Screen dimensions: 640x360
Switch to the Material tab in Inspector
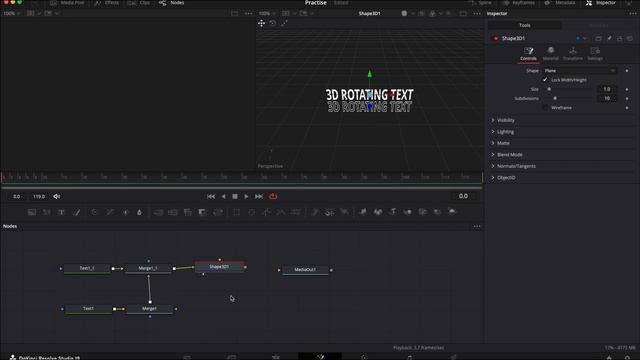551,53
